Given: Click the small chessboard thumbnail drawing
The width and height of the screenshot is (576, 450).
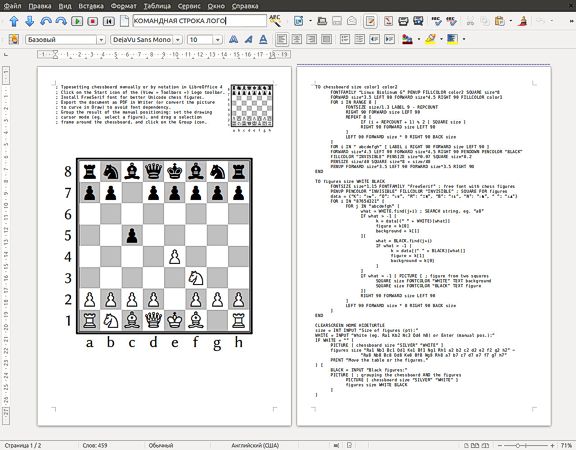Looking at the screenshot, I should (x=252, y=108).
